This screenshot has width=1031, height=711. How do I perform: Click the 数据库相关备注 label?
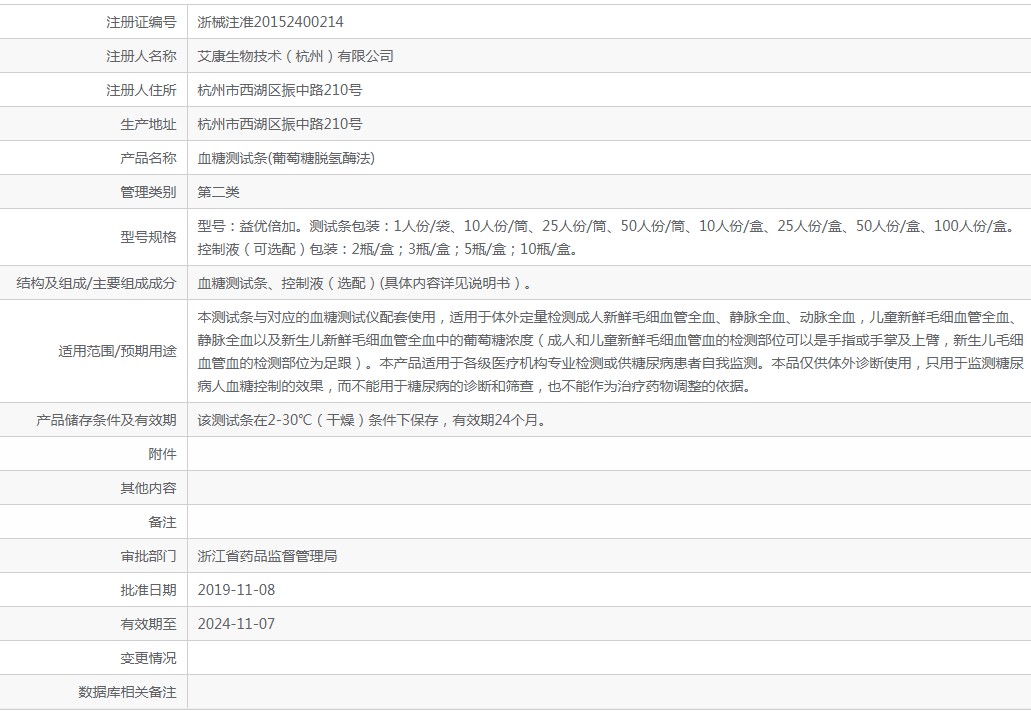128,692
